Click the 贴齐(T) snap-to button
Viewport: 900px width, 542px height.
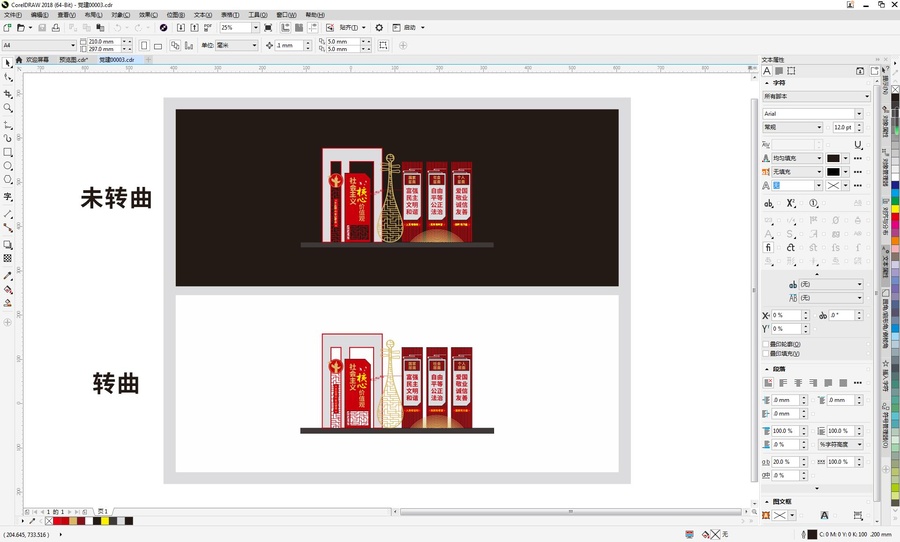(349, 28)
